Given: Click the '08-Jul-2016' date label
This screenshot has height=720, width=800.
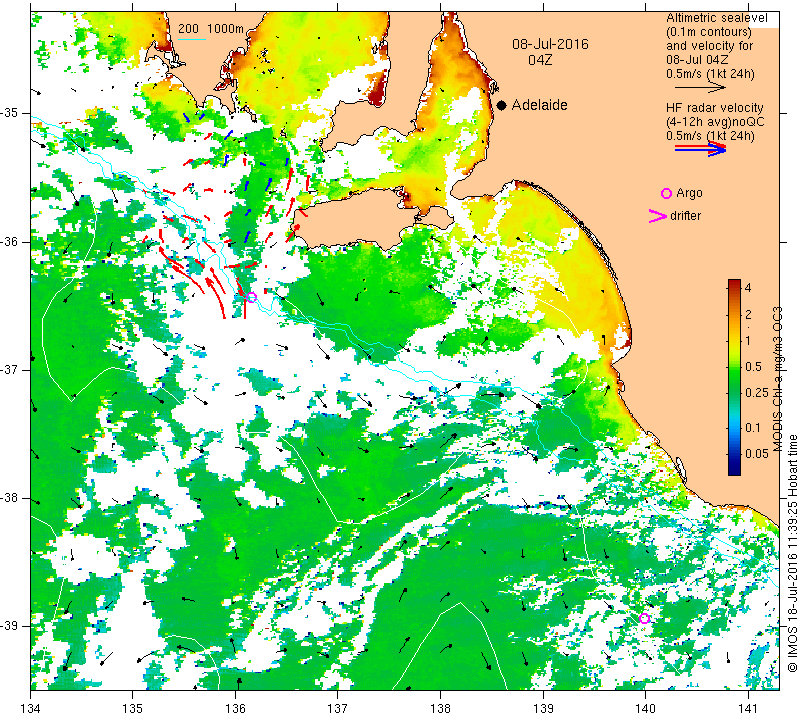Looking at the screenshot, I should coord(550,44).
